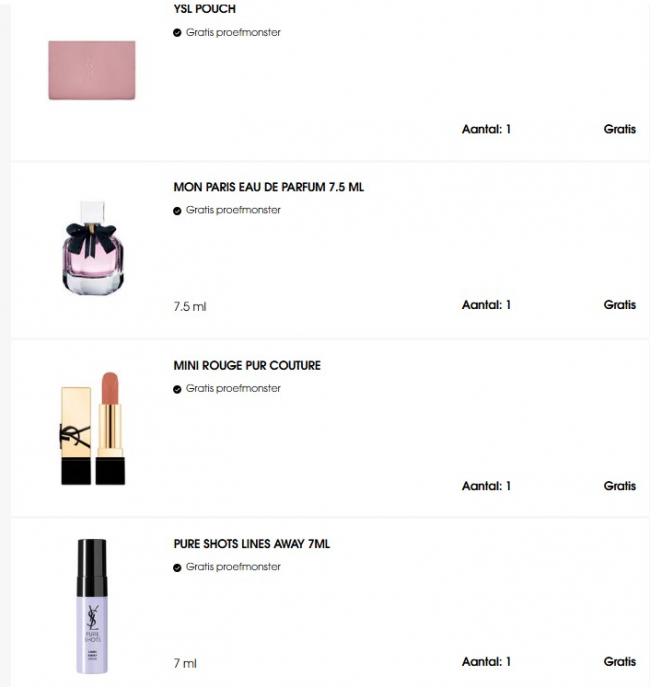Click the YSL Pouch pink product image
The height and width of the screenshot is (687, 650).
pyautogui.click(x=92, y=70)
